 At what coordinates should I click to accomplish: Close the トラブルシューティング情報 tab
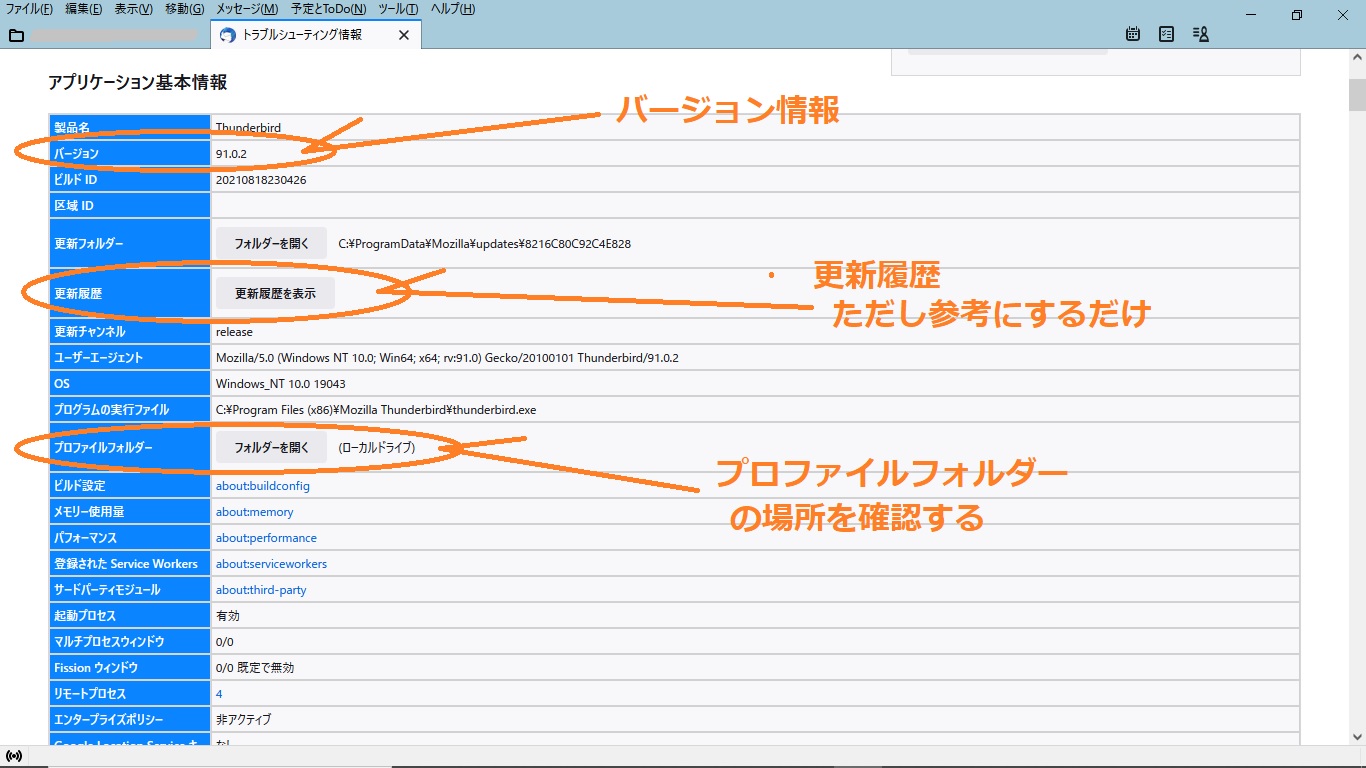404,35
